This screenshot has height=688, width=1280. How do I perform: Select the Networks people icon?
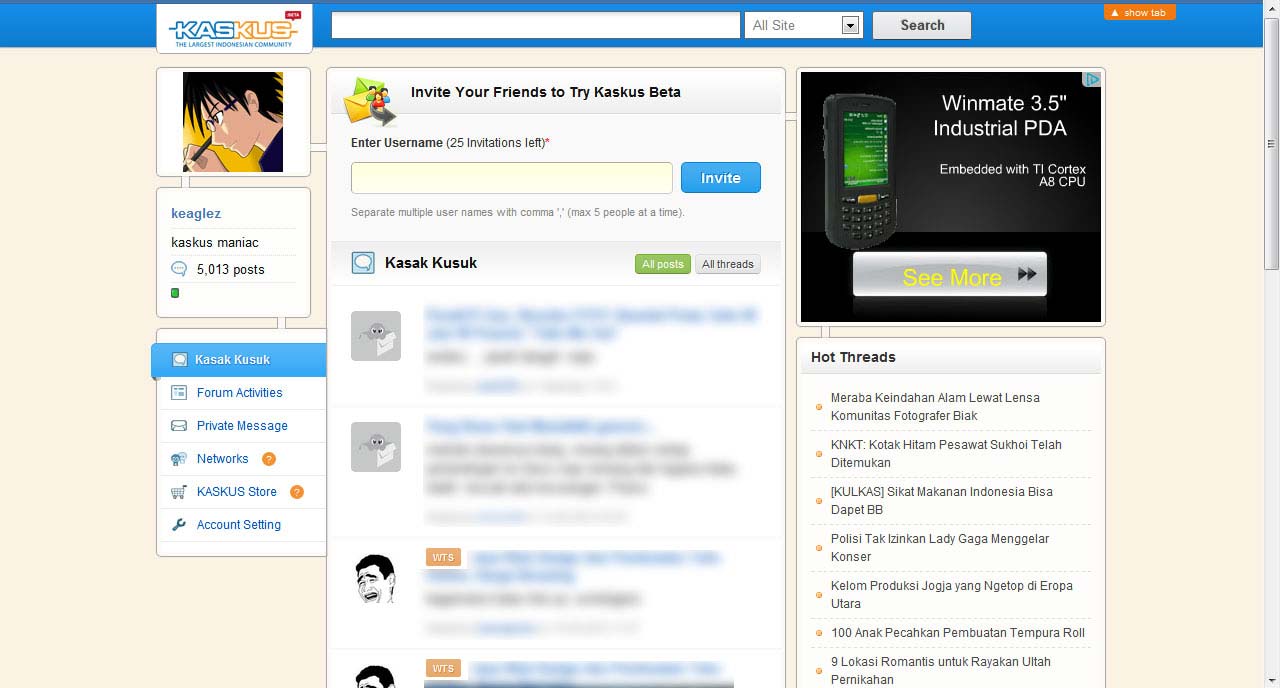click(179, 459)
